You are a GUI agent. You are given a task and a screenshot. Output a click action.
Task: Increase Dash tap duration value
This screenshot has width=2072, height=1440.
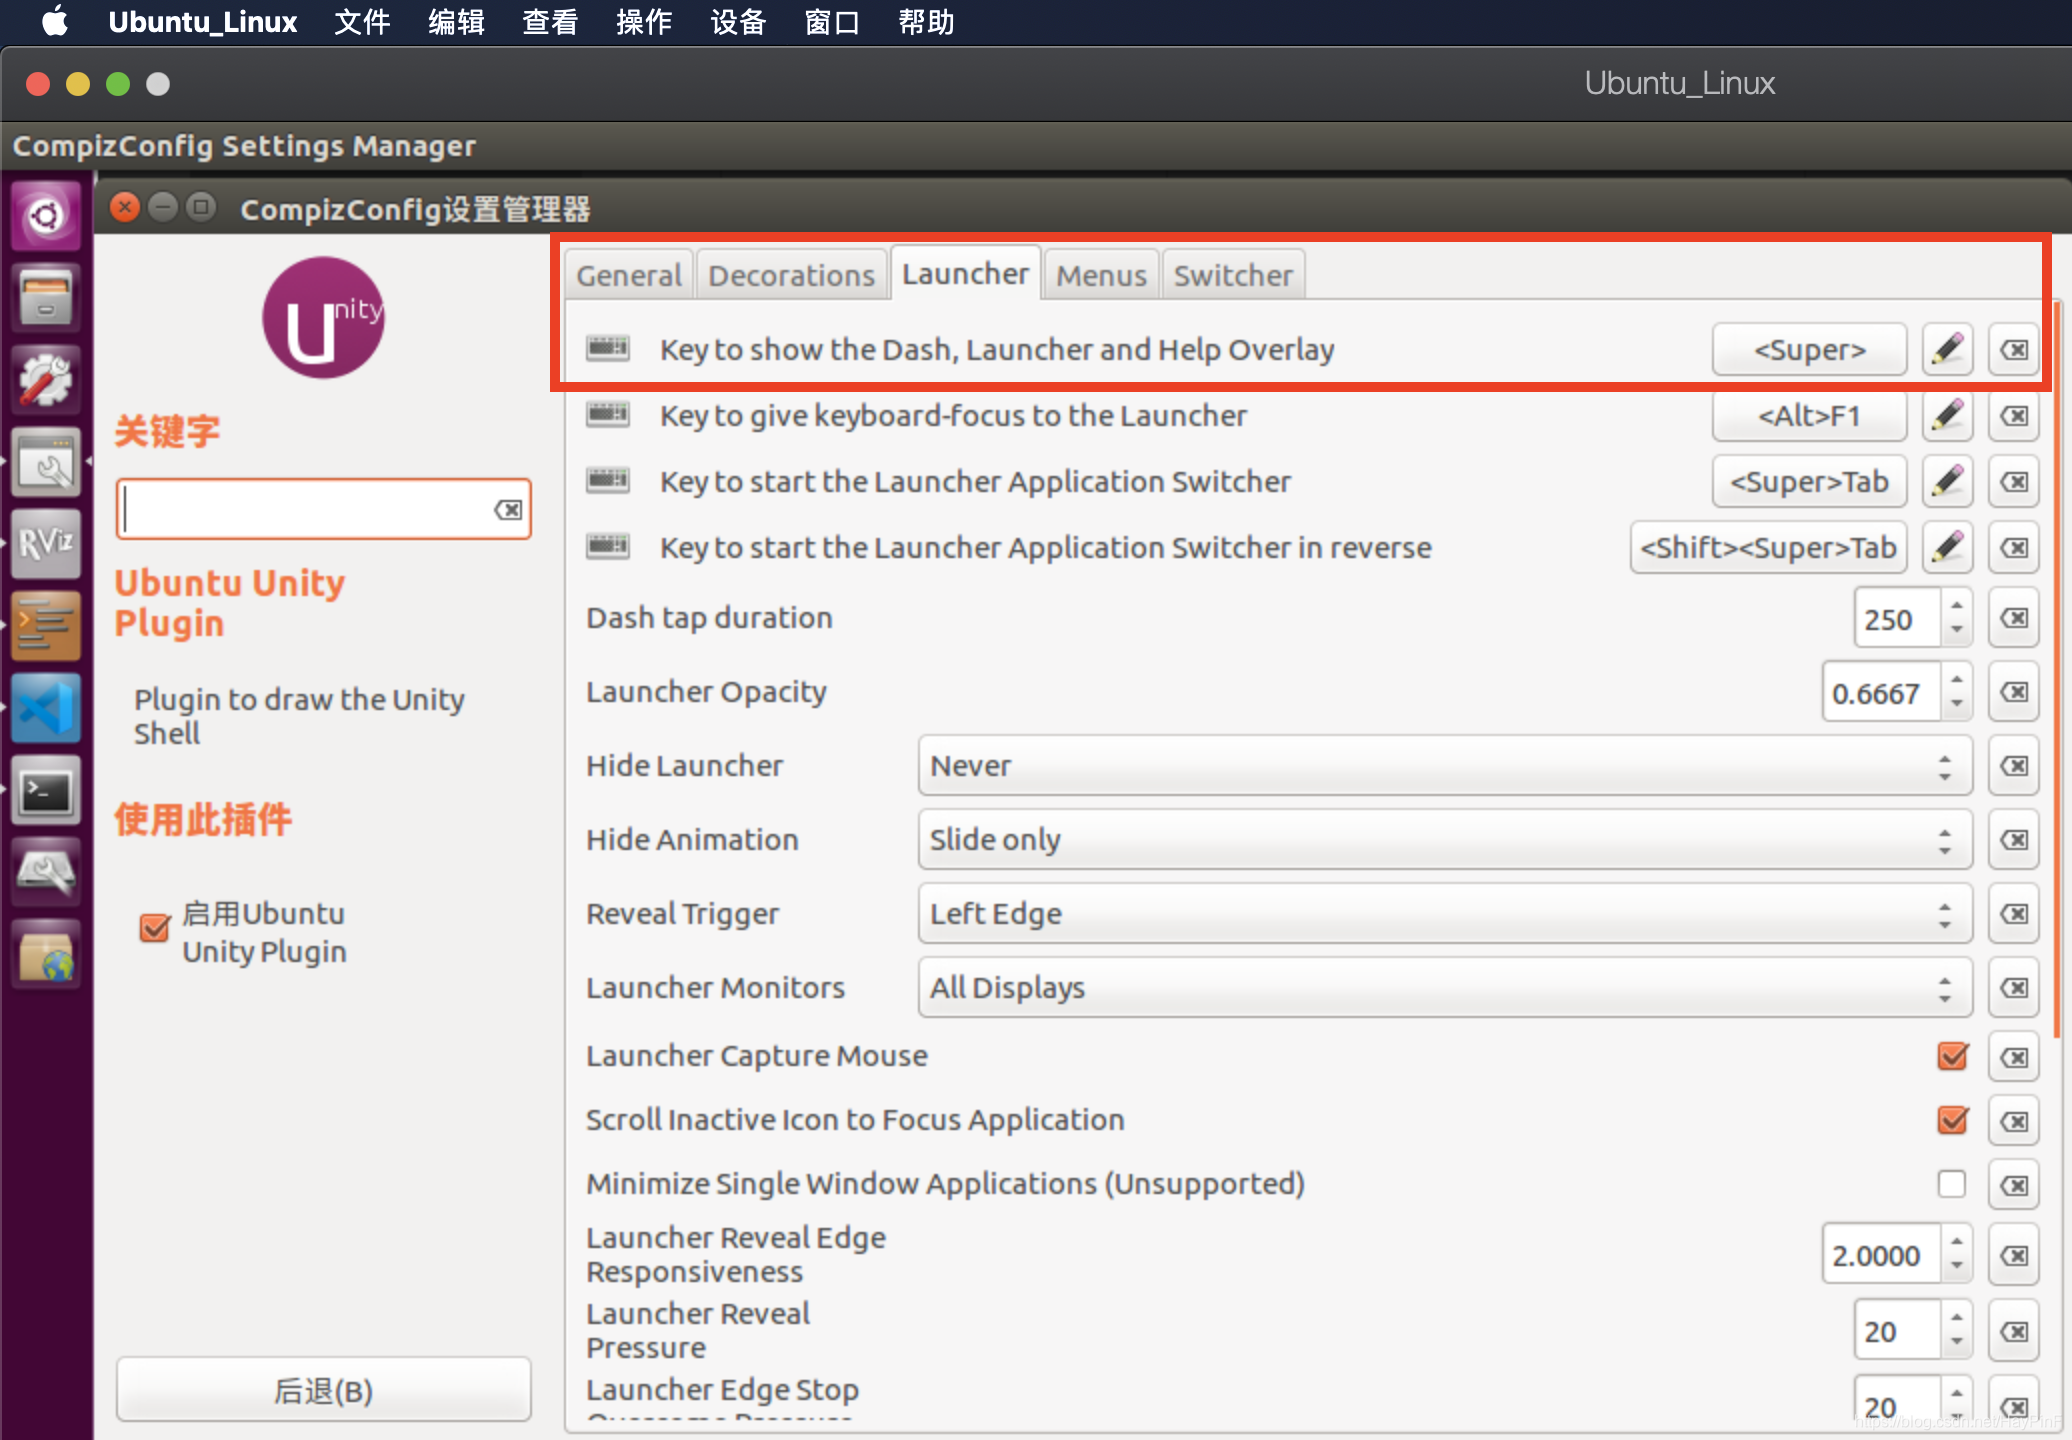pyautogui.click(x=1957, y=606)
